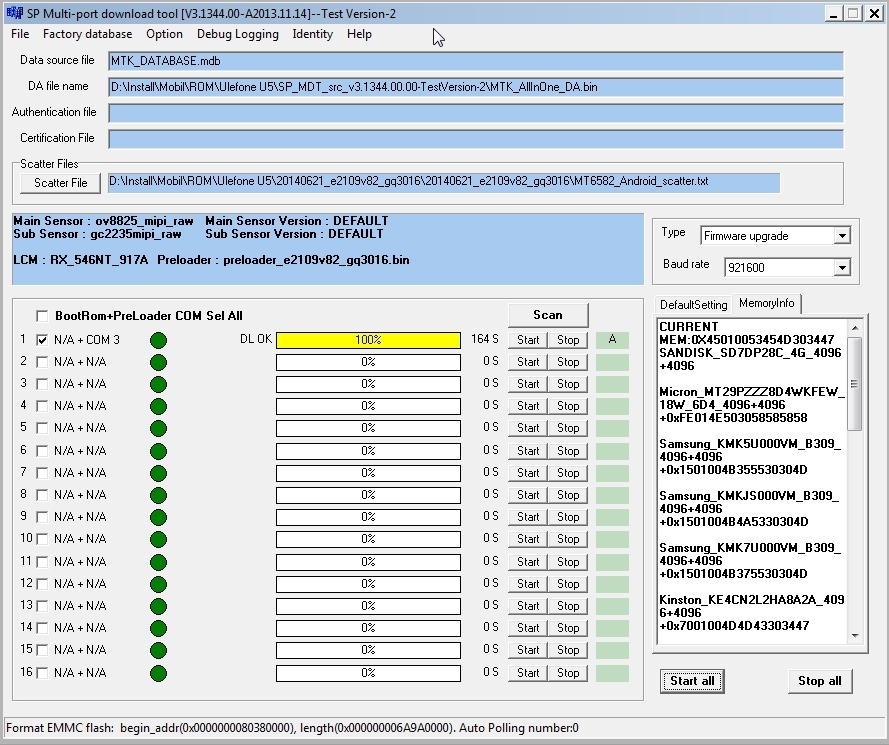
Task: Click the green status indicator for port 1
Action: 158,341
